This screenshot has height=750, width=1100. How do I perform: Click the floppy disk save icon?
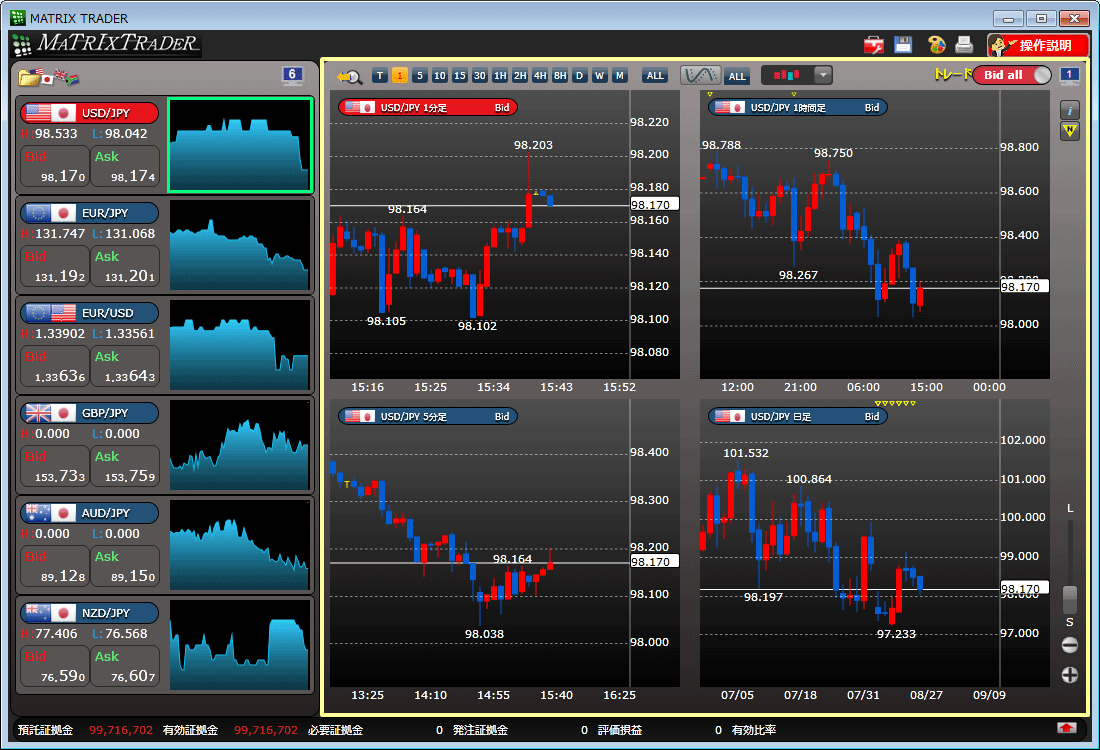click(903, 45)
